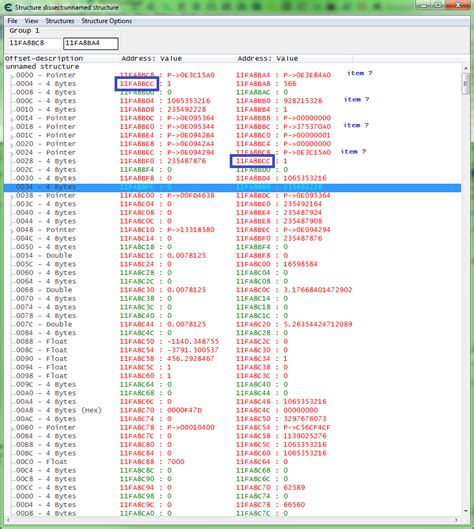This screenshot has width=474, height=529.
Task: Select the 0090 - Float row
Action: 232,359
